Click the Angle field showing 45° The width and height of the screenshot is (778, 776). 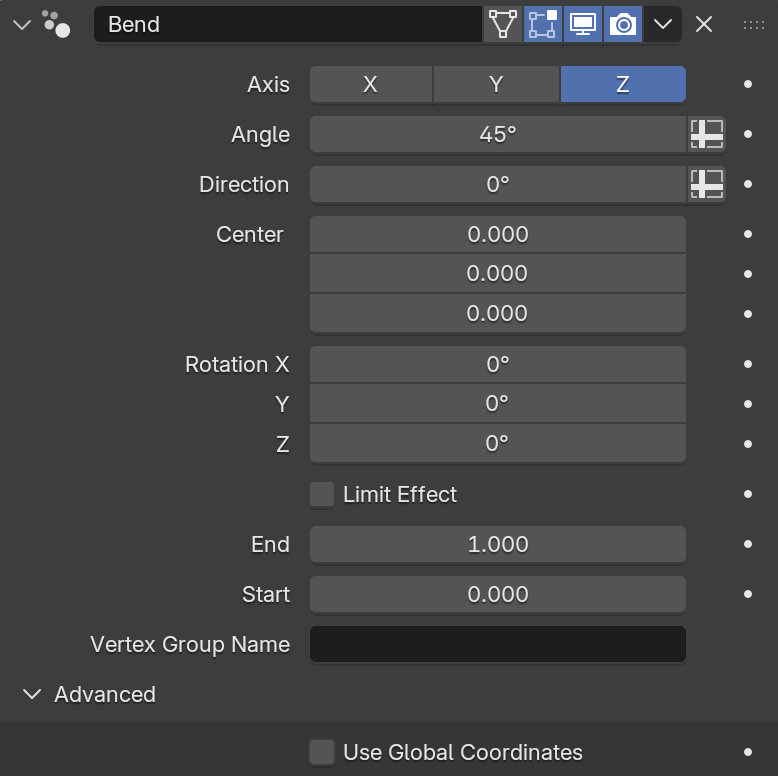coord(498,134)
